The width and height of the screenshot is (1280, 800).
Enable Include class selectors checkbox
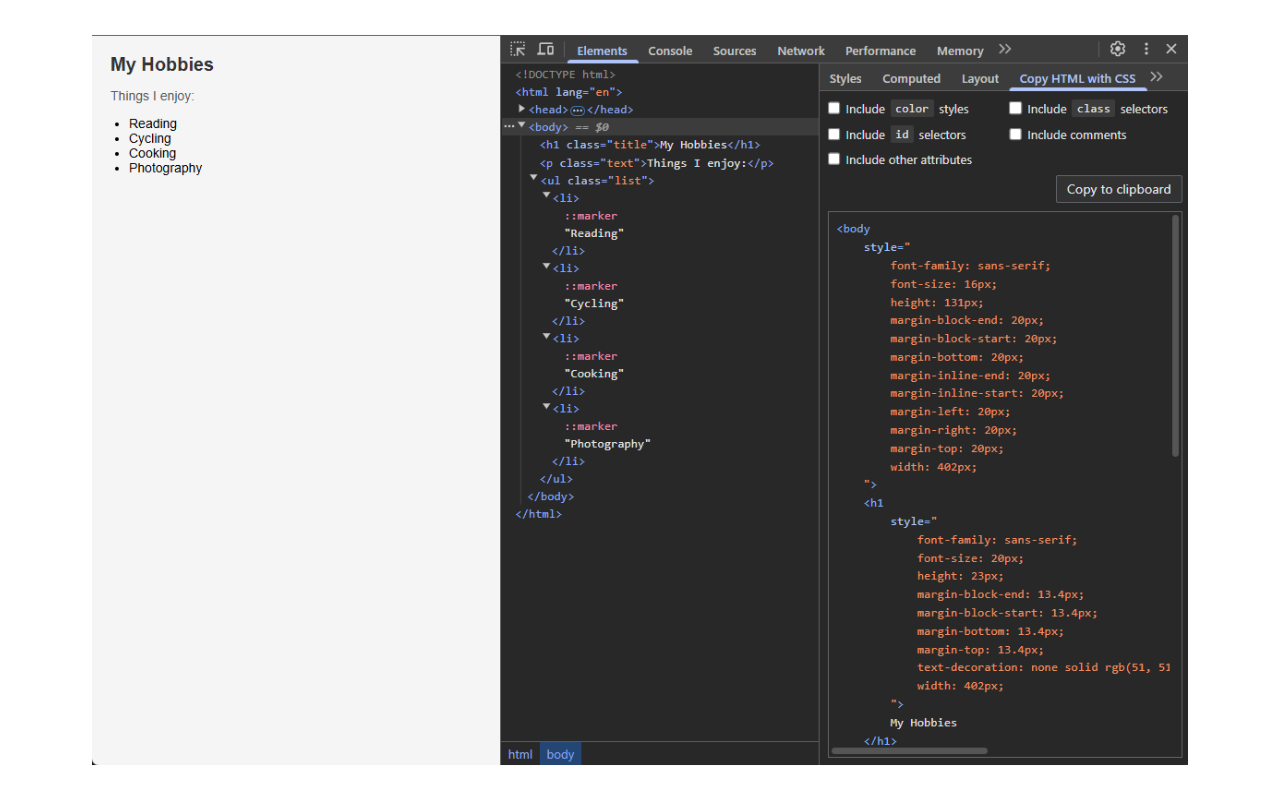(x=1015, y=109)
